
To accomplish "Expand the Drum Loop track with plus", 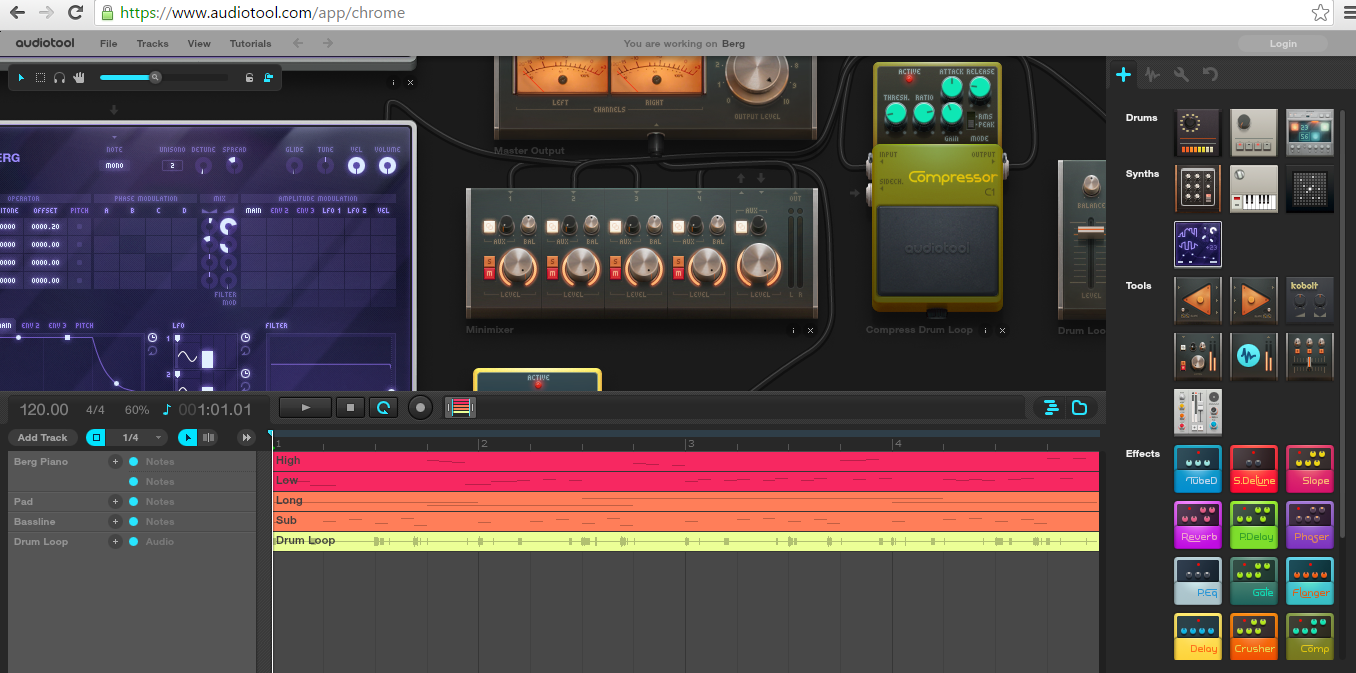I will pos(115,542).
